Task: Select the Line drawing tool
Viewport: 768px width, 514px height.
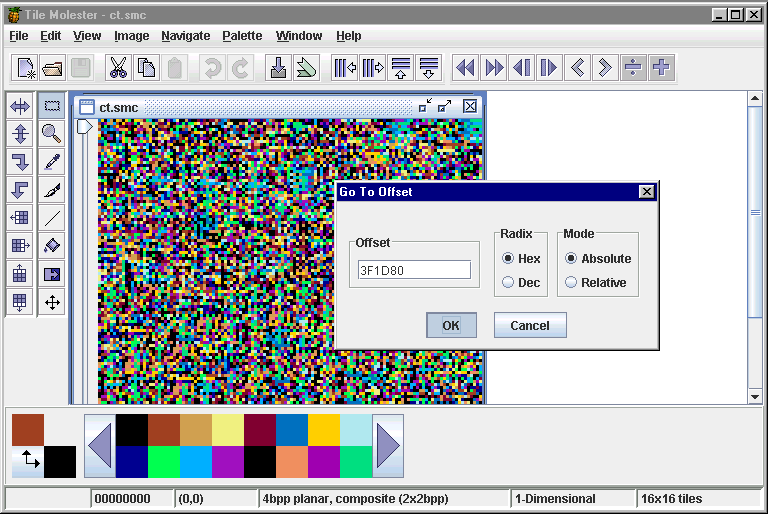Action: [x=52, y=218]
